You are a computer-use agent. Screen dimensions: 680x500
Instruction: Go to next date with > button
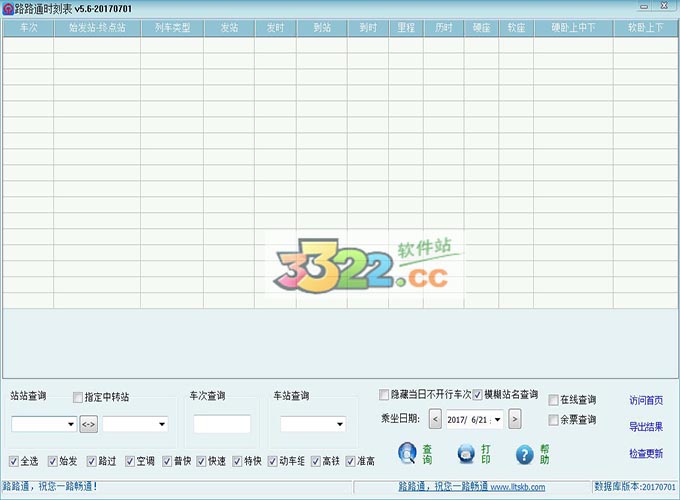(515, 419)
